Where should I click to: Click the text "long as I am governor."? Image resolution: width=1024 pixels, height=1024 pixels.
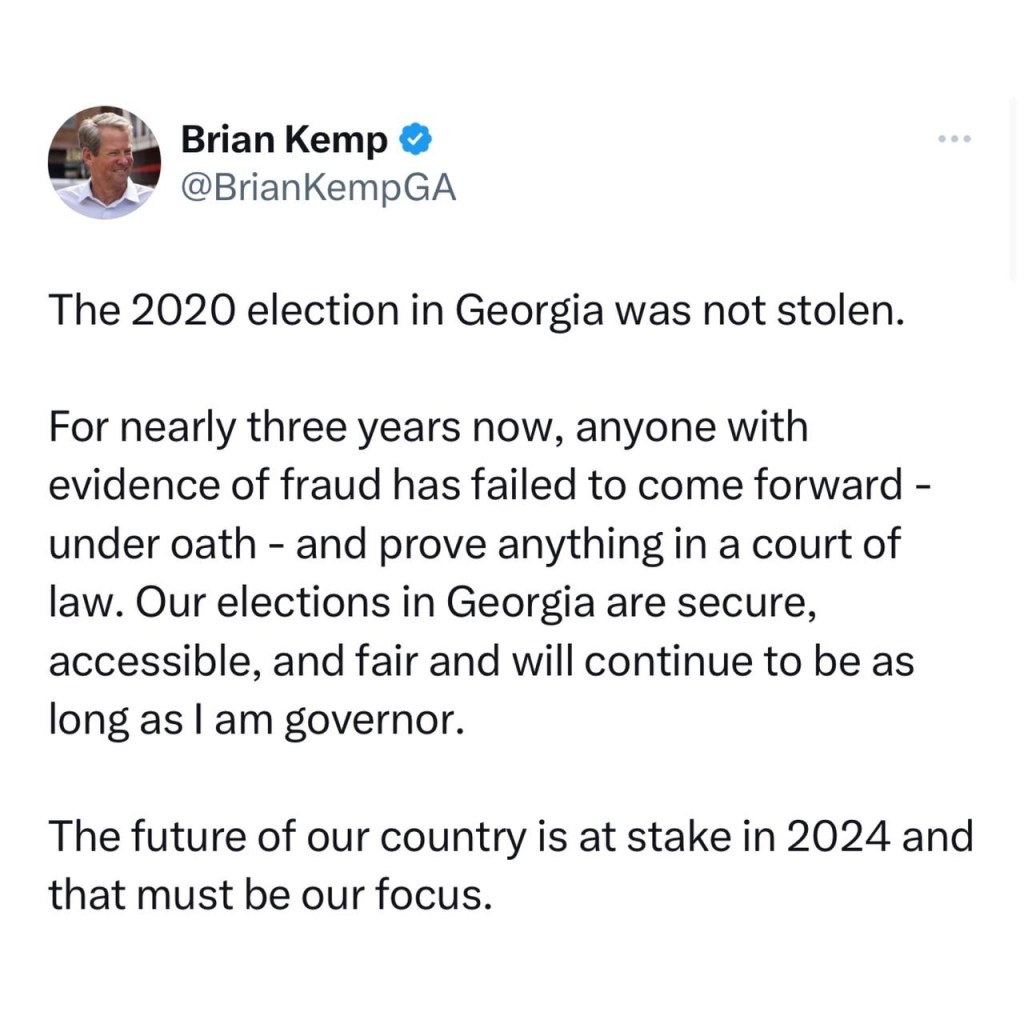[x=257, y=720]
